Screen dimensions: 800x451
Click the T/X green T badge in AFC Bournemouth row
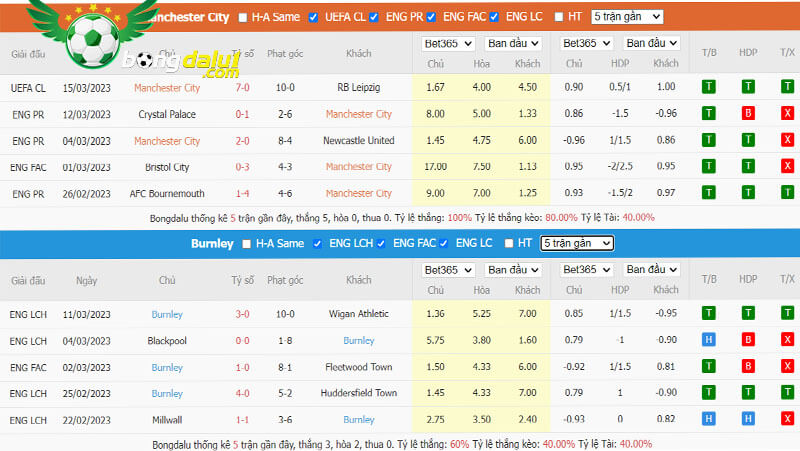[x=787, y=192]
